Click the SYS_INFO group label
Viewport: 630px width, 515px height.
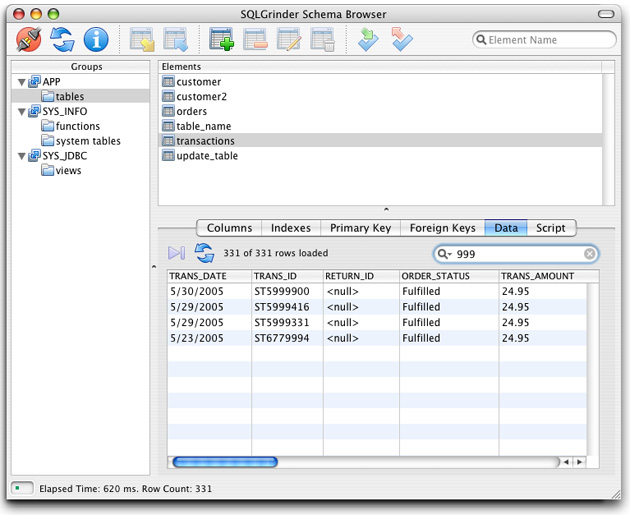(65, 111)
